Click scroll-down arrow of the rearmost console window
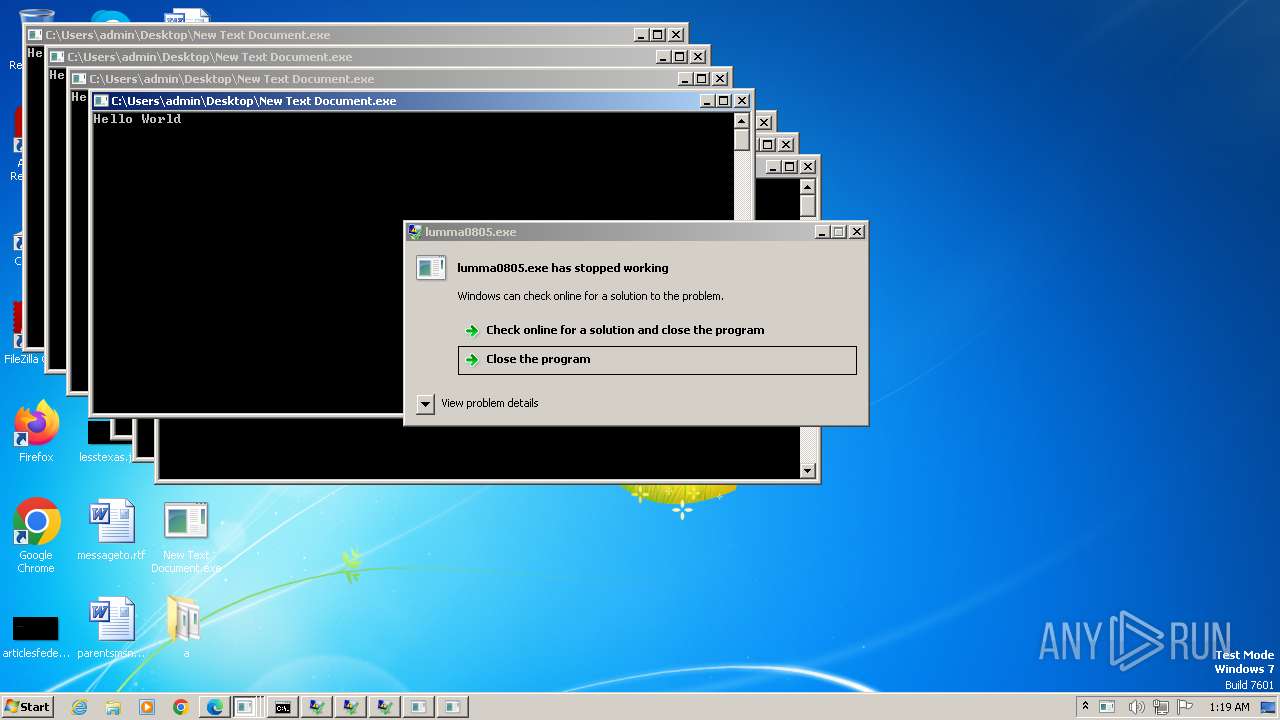 tap(808, 471)
